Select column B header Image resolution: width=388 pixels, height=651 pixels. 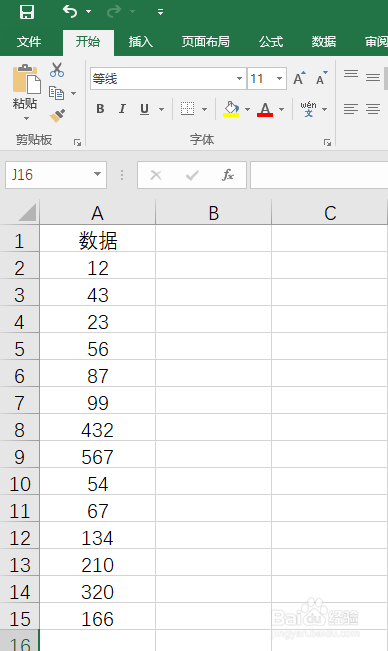click(x=213, y=213)
